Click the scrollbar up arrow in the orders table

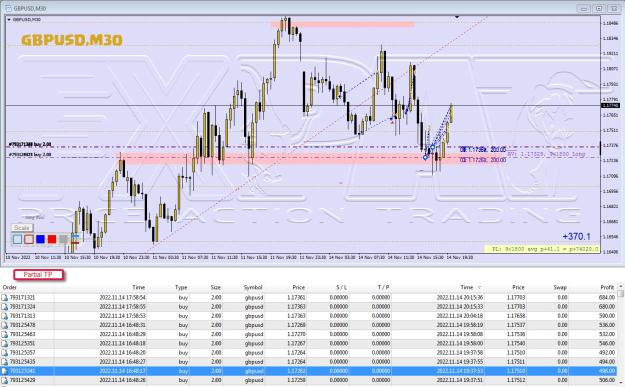[621, 286]
